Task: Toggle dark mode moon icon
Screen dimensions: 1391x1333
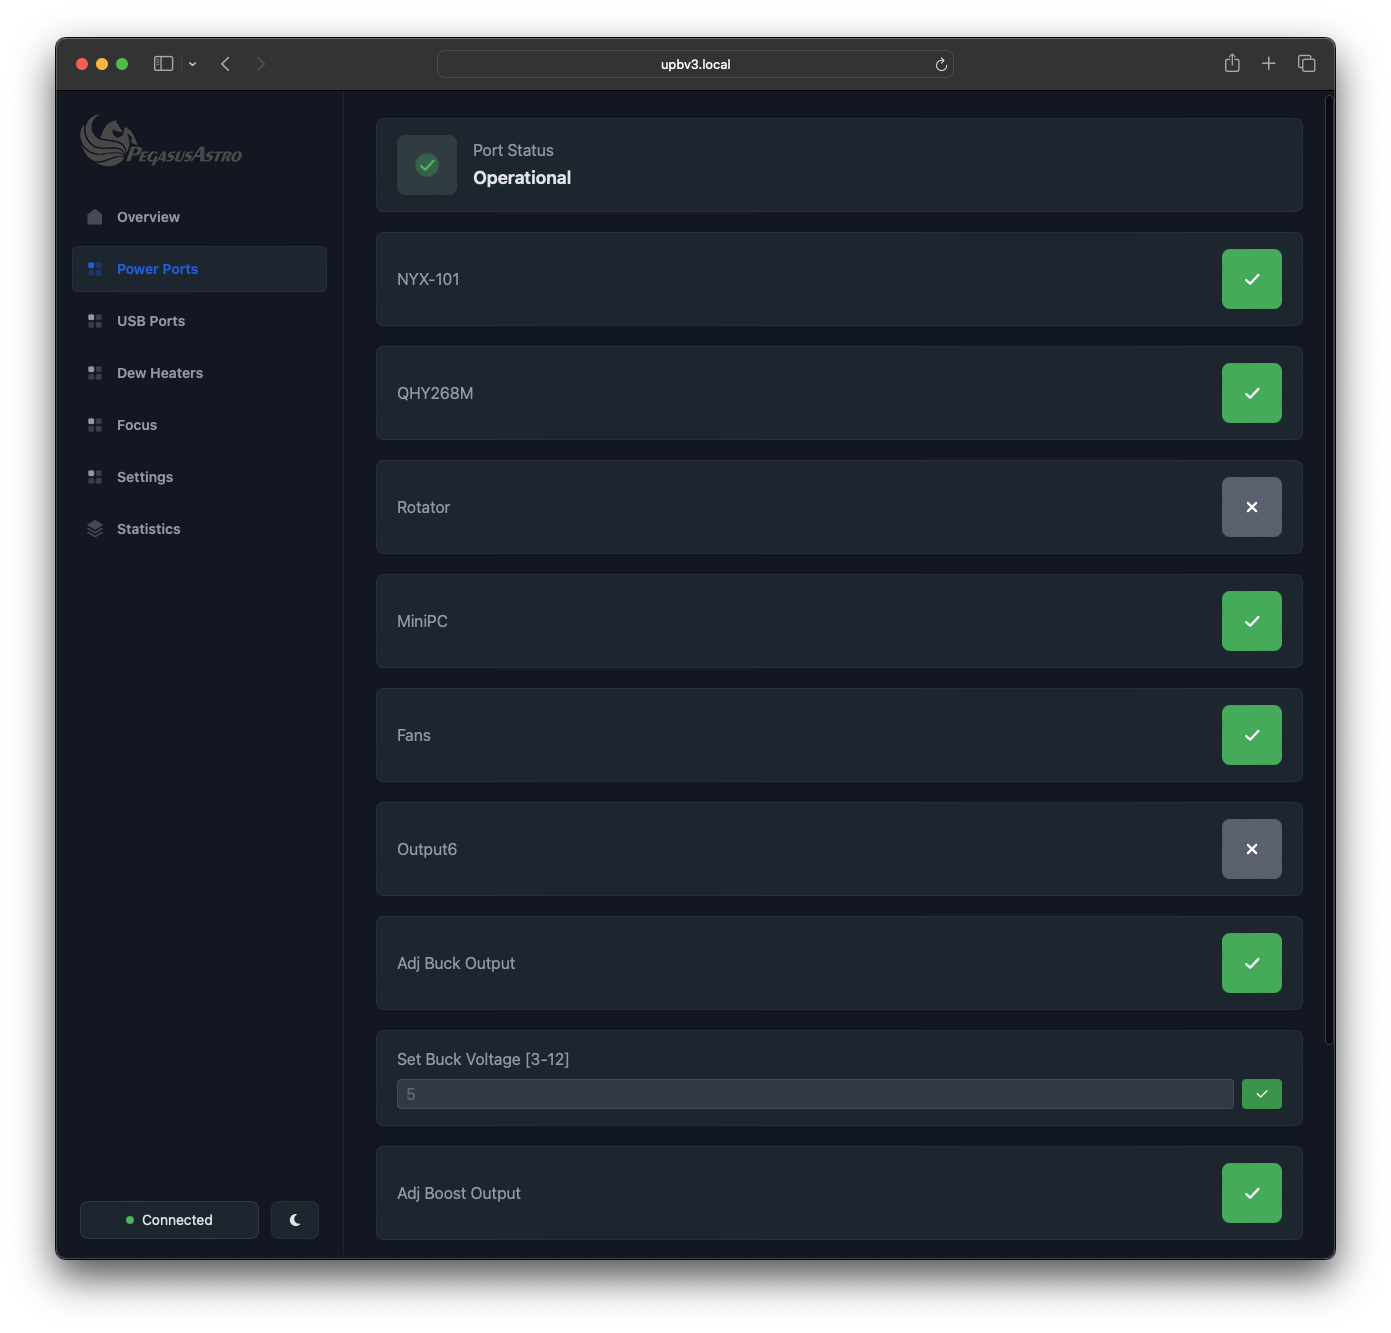Action: (x=295, y=1220)
